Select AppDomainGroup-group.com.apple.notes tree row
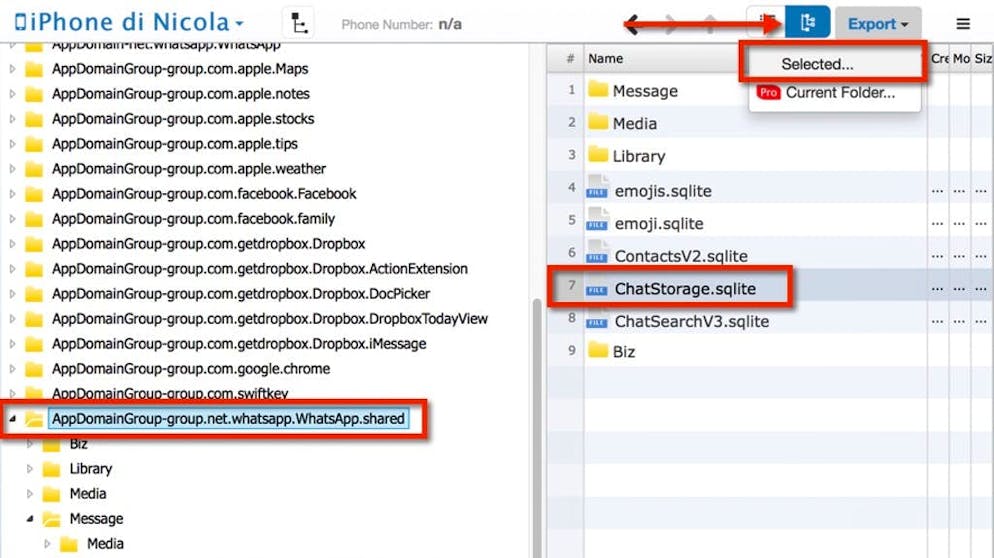Screen dimensions: 994x558 coord(181,94)
